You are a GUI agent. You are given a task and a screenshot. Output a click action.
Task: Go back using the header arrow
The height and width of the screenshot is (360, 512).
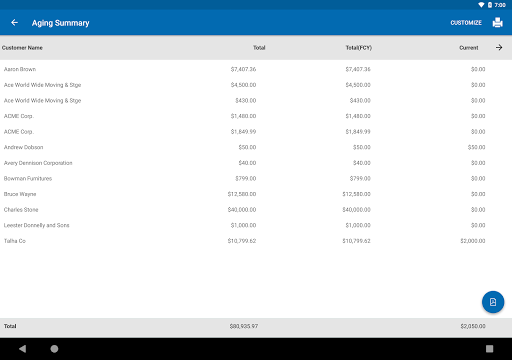coord(14,23)
